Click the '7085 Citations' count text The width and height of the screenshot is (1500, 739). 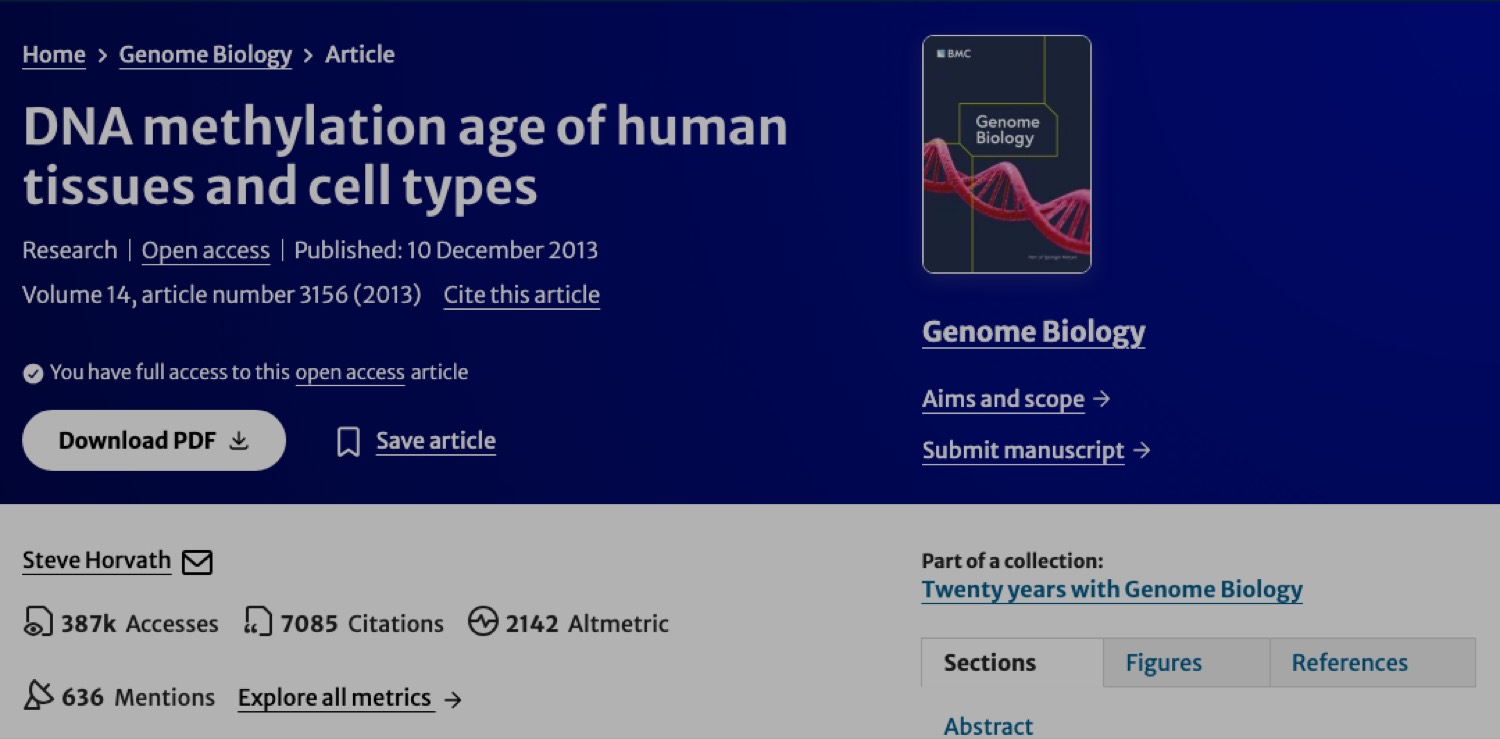[362, 624]
